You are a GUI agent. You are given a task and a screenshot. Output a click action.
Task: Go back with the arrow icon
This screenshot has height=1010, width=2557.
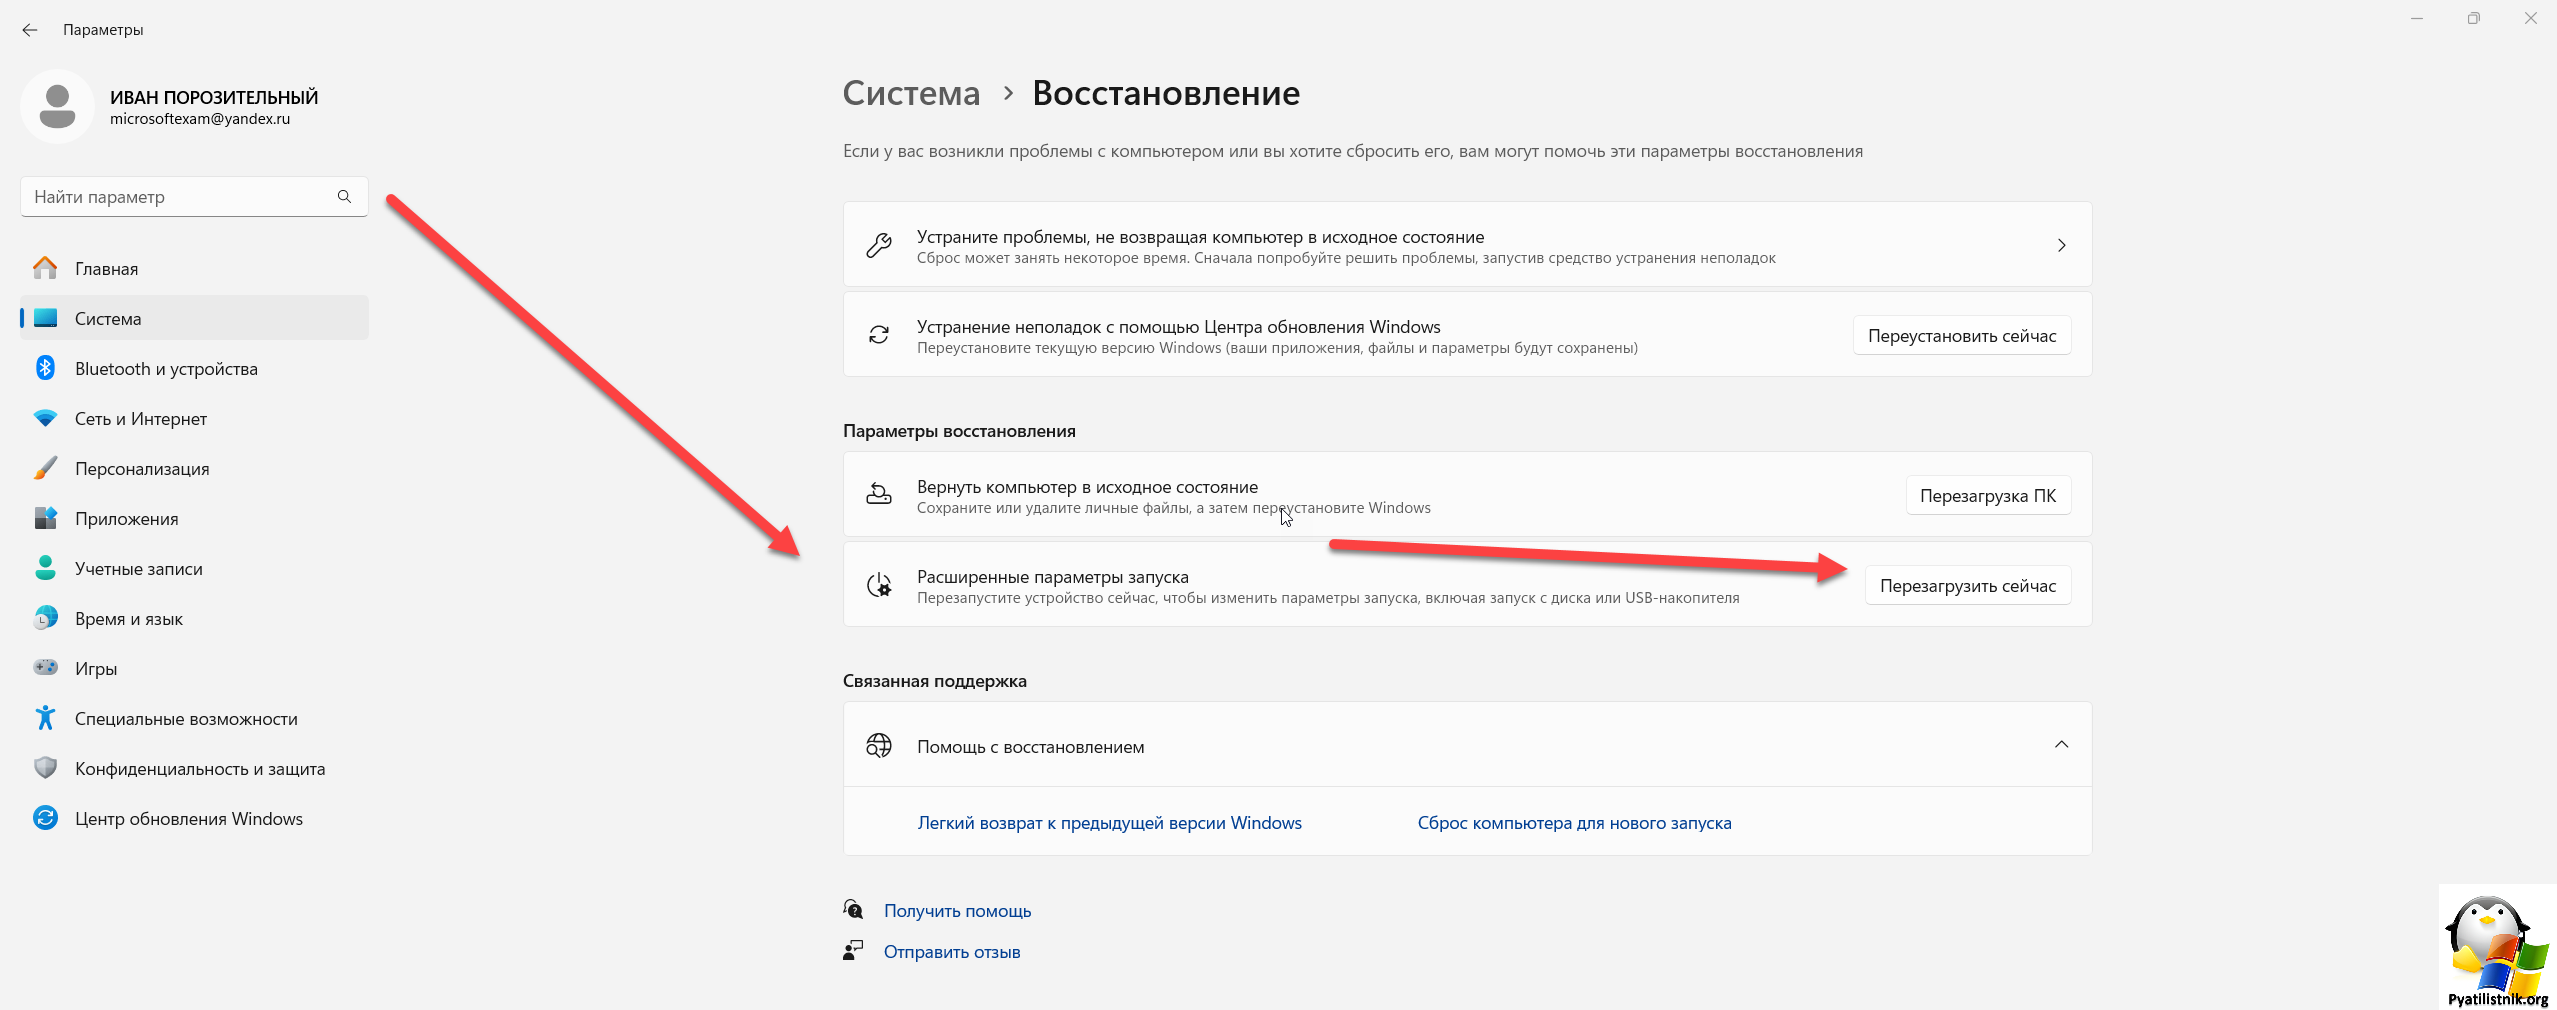click(x=30, y=30)
